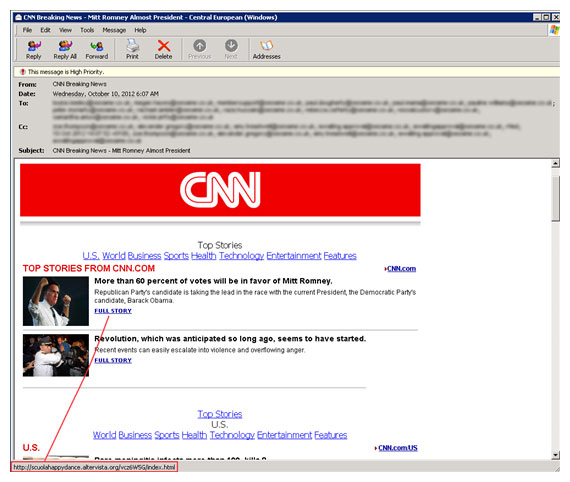Click the Reply toolbar icon

tap(33, 50)
